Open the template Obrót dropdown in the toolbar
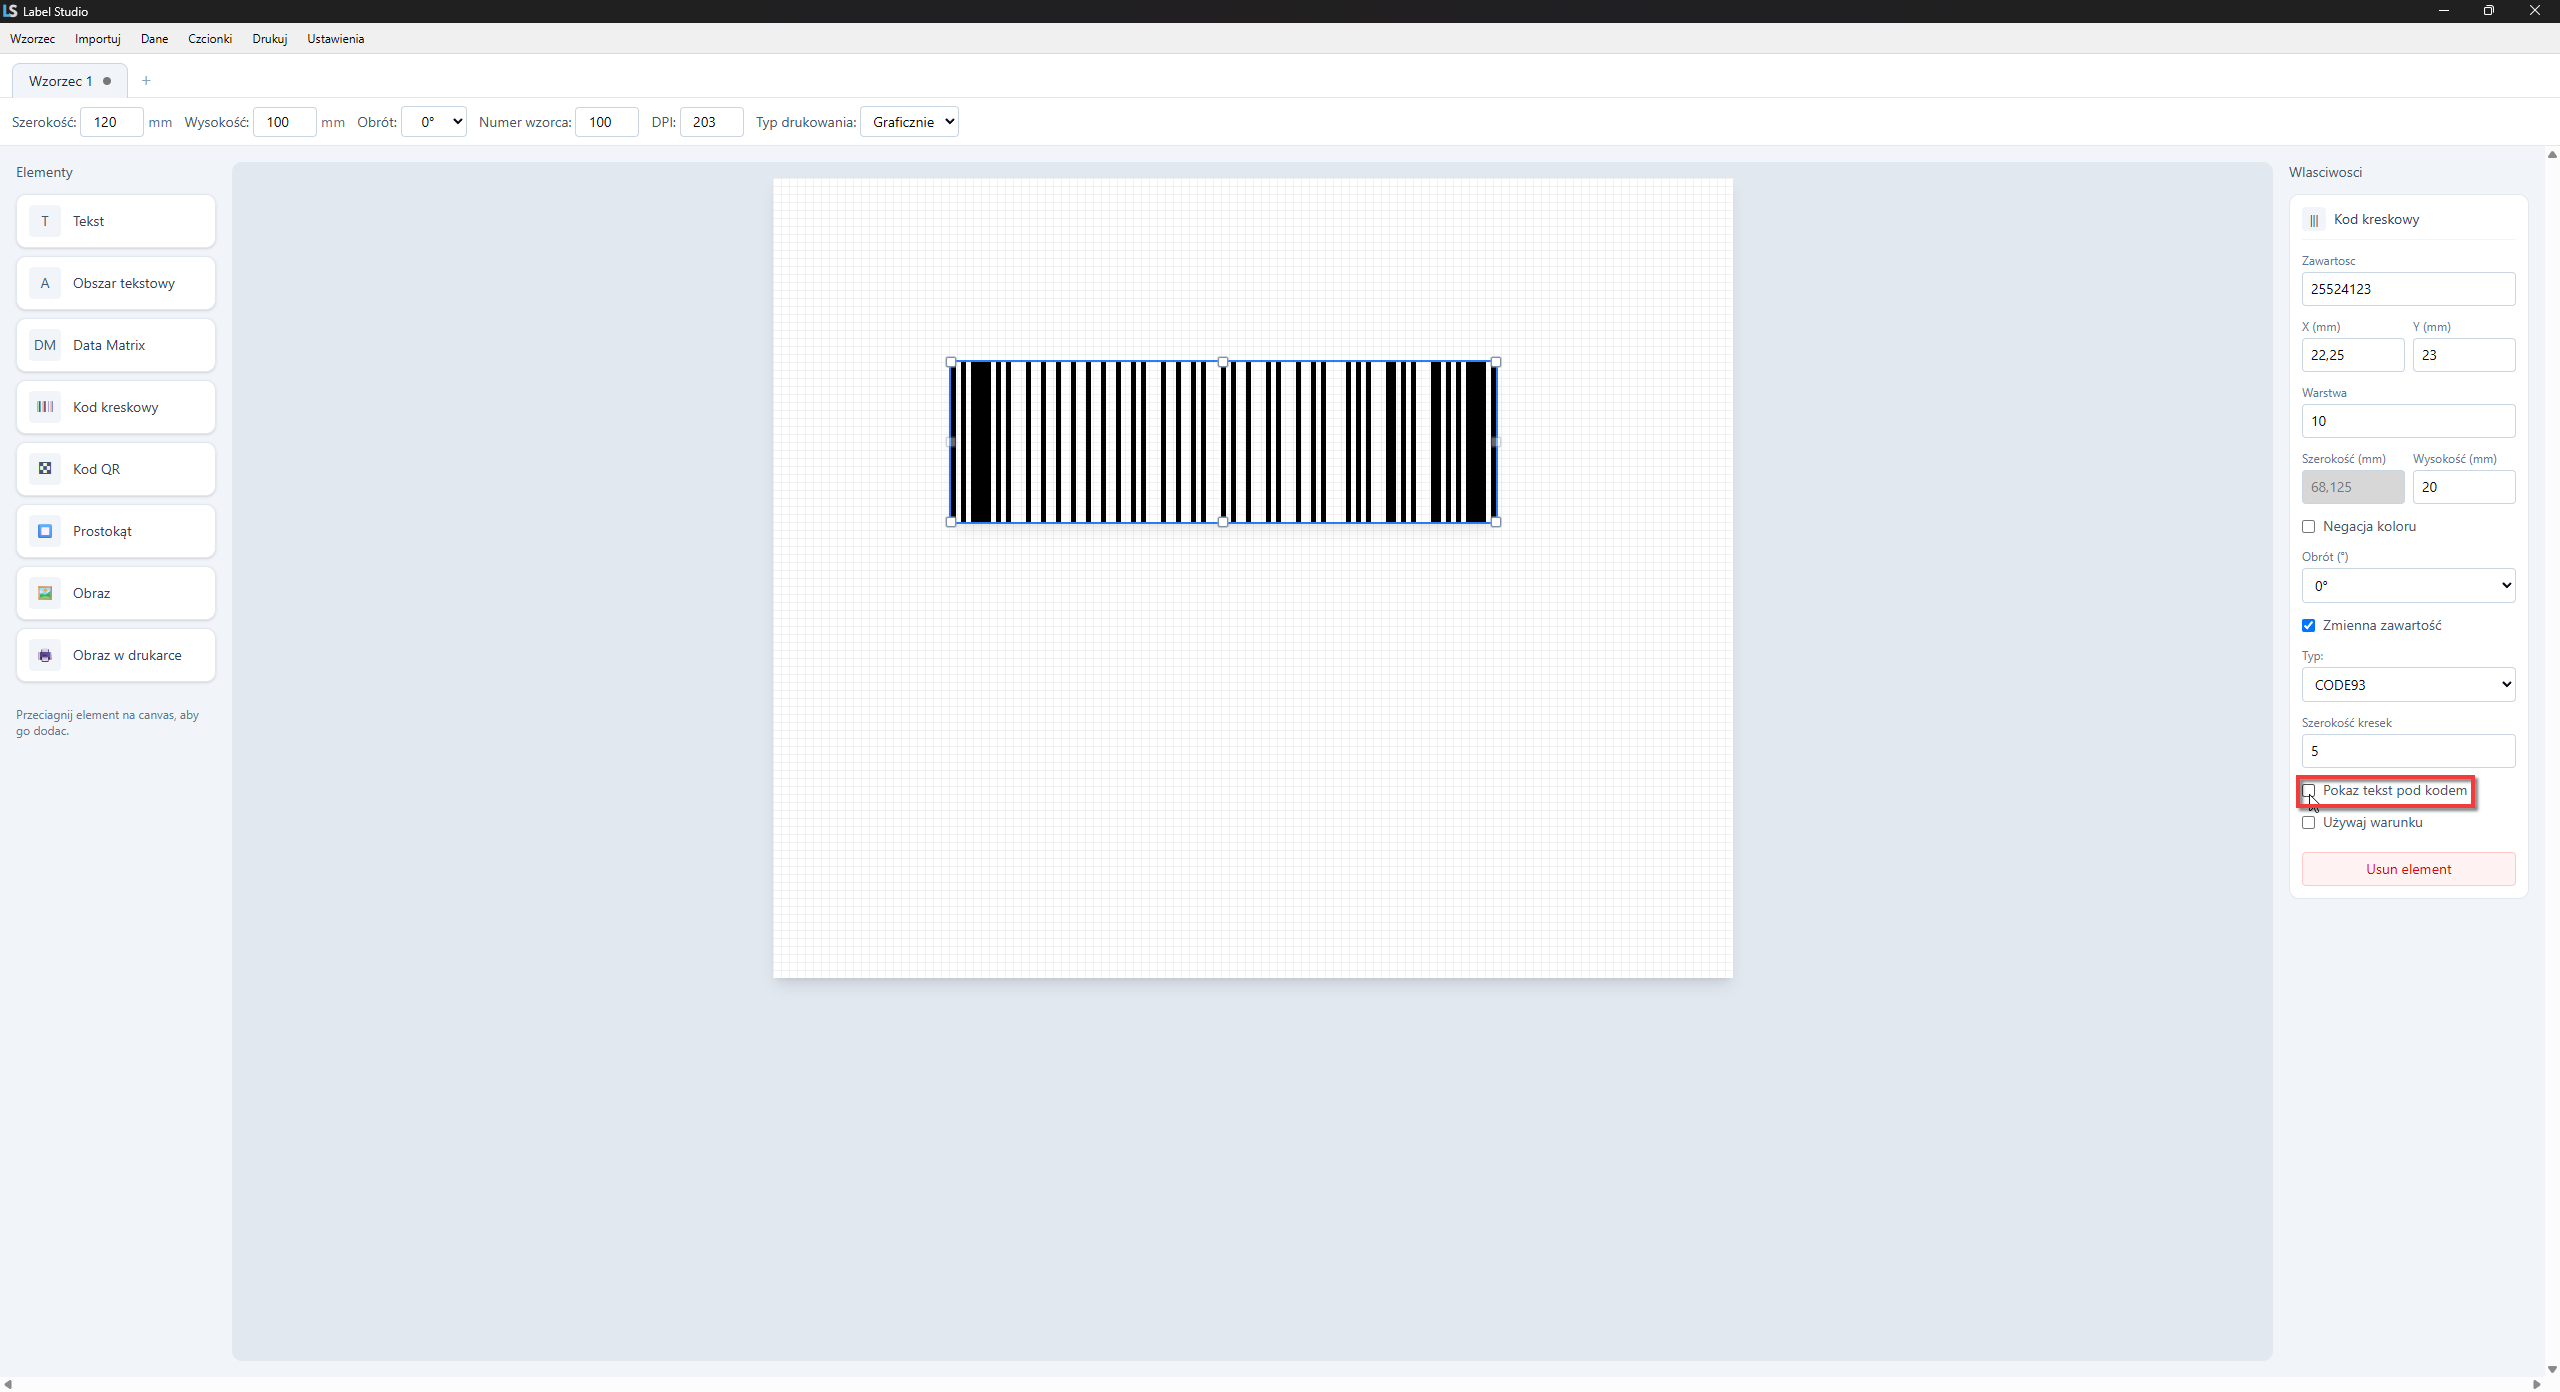Screen dimensions: 2560x1392 pos(434,122)
